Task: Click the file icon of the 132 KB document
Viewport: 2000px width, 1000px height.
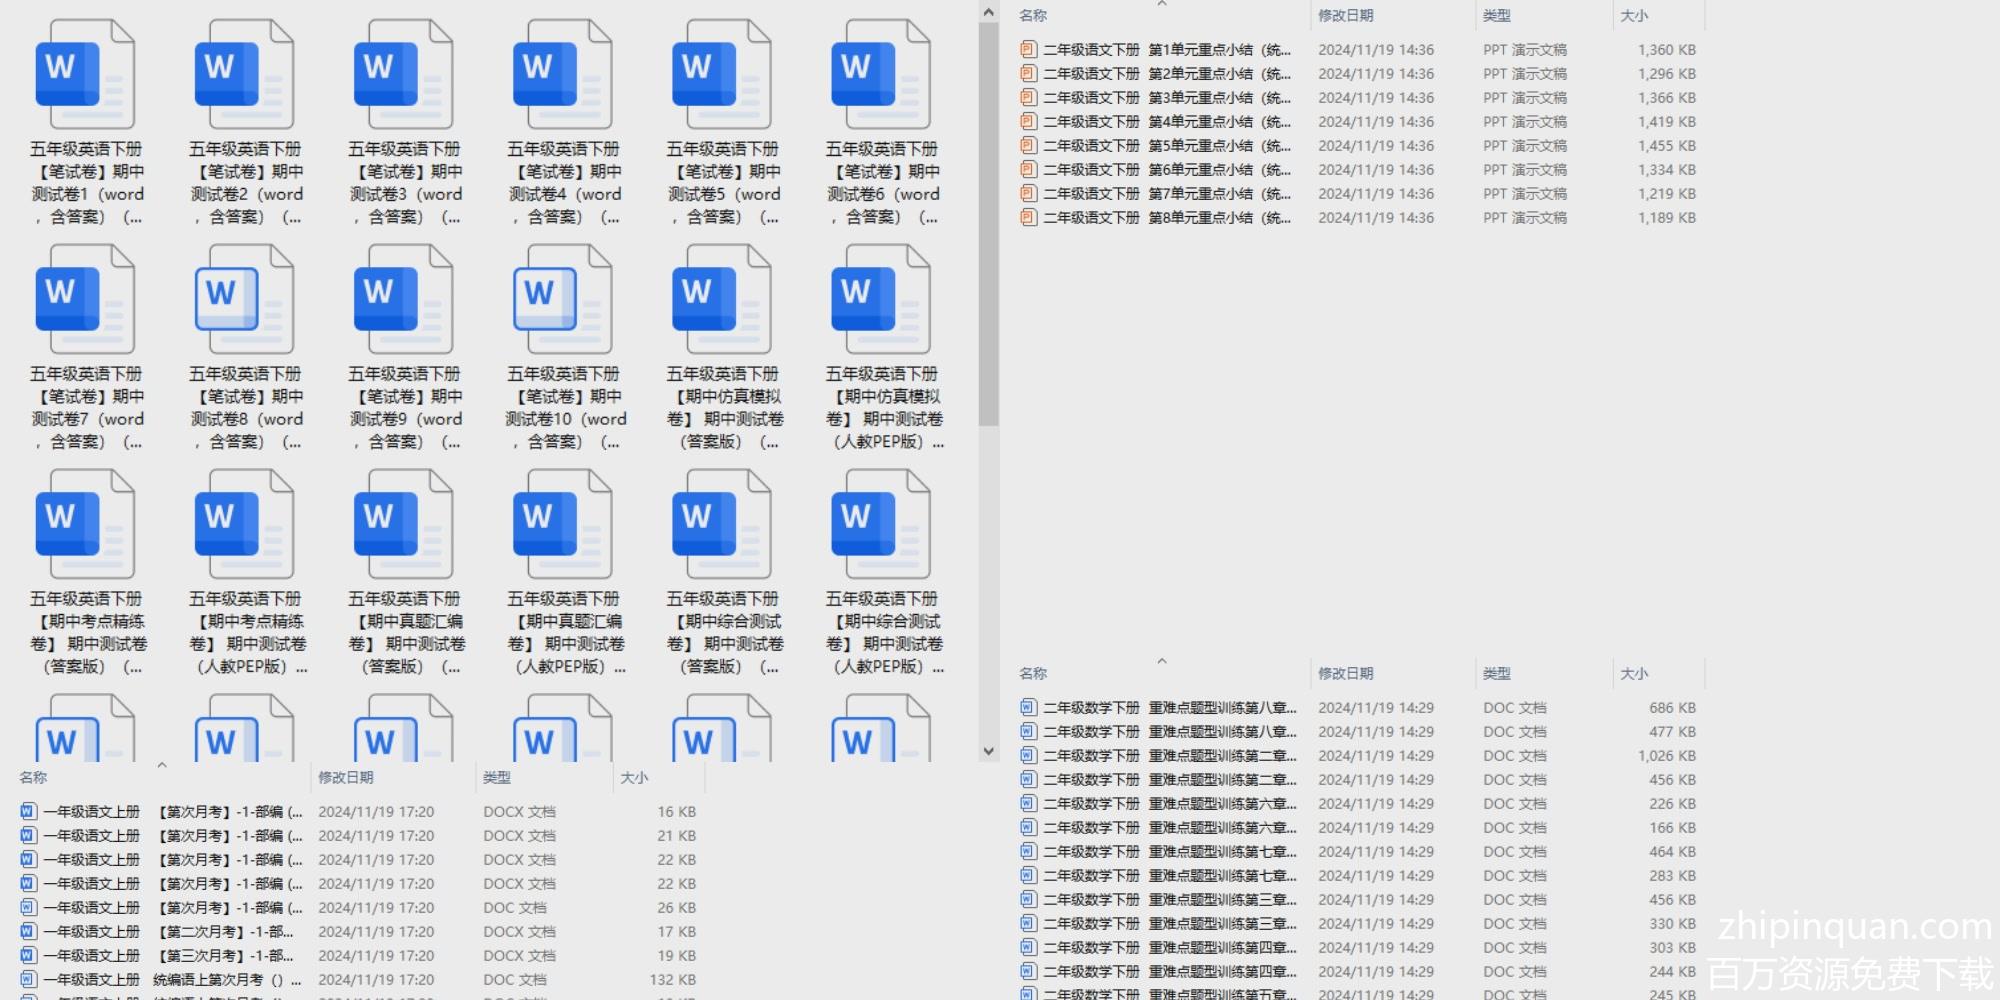Action: pyautogui.click(x=28, y=979)
